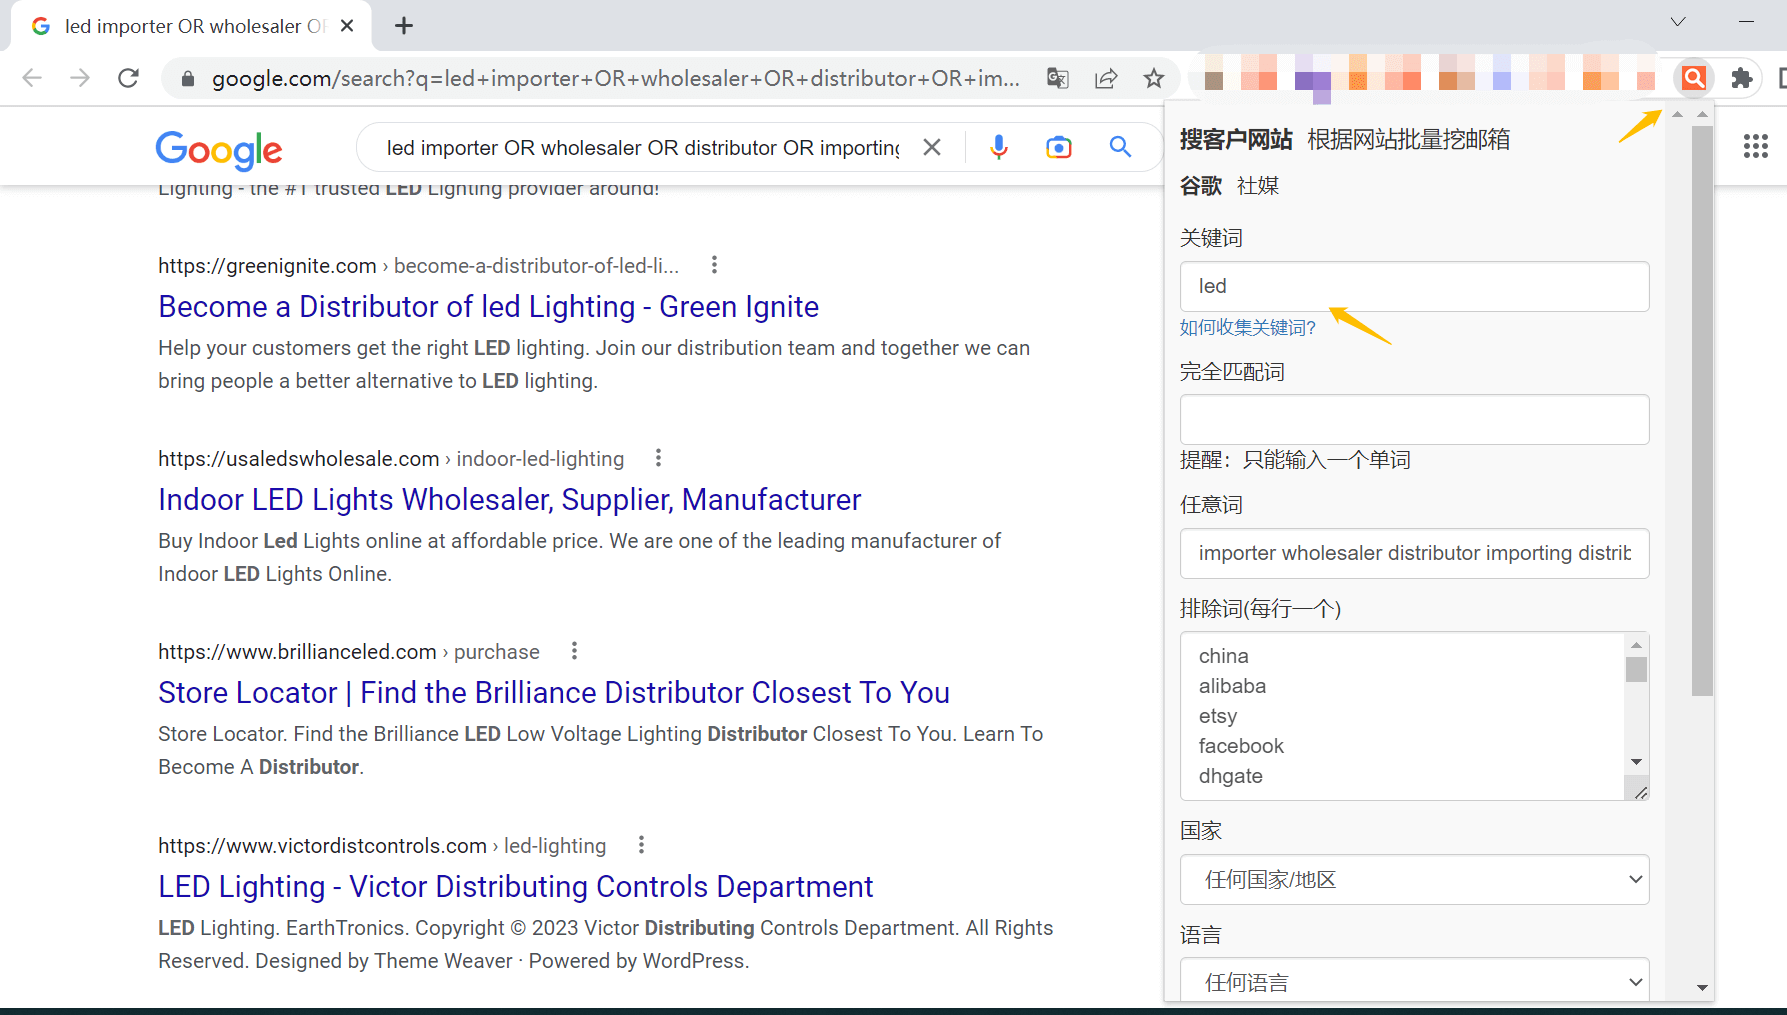Image resolution: width=1787 pixels, height=1015 pixels.
Task: Open LED Lighting Victor Distributing result
Action: click(515, 887)
